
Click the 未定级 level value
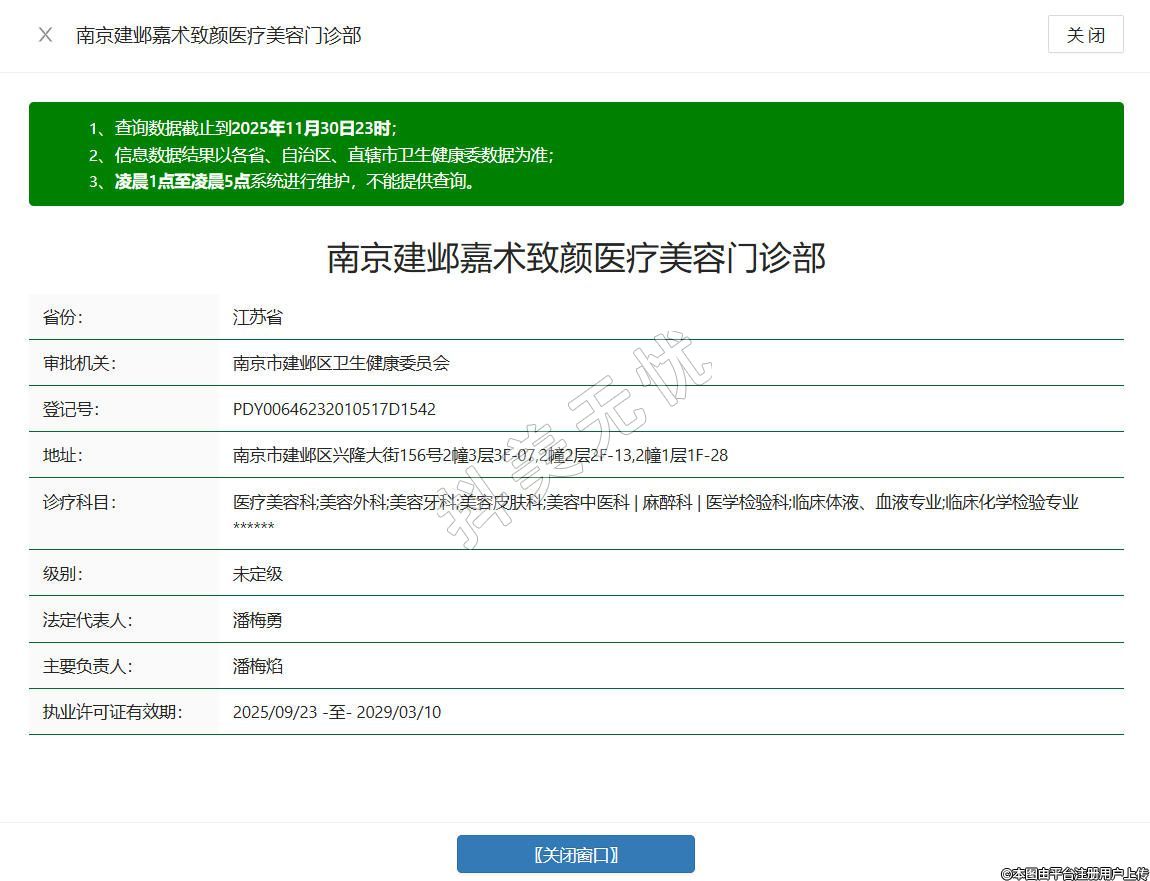[258, 574]
